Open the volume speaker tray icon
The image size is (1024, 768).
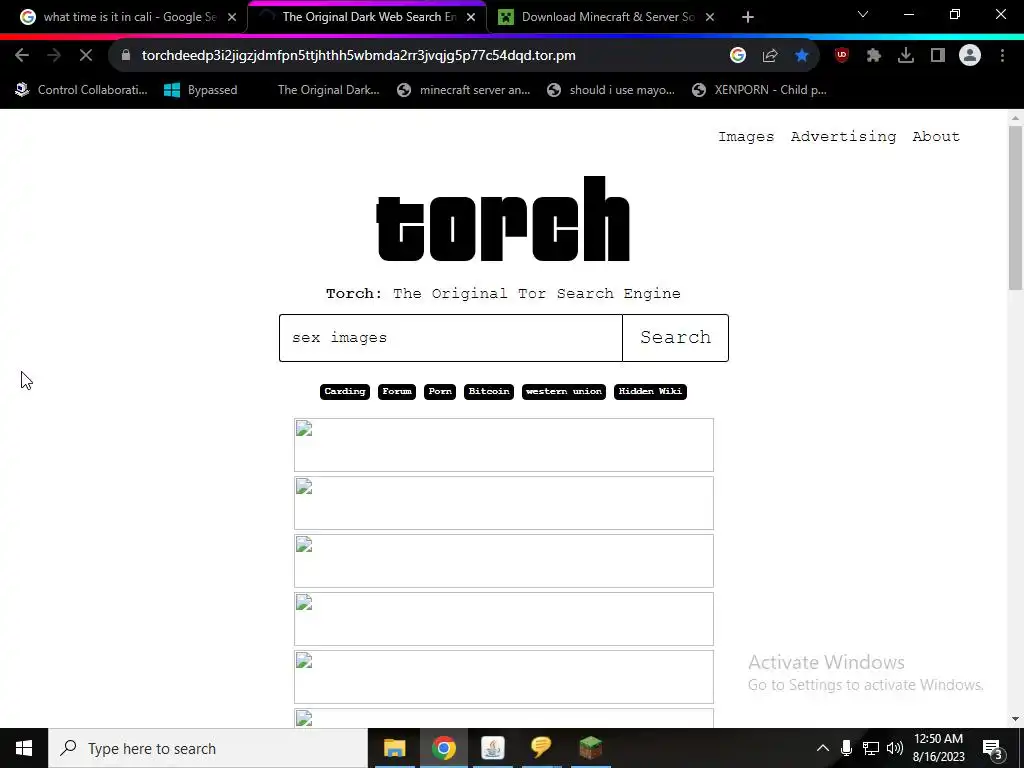coord(895,748)
